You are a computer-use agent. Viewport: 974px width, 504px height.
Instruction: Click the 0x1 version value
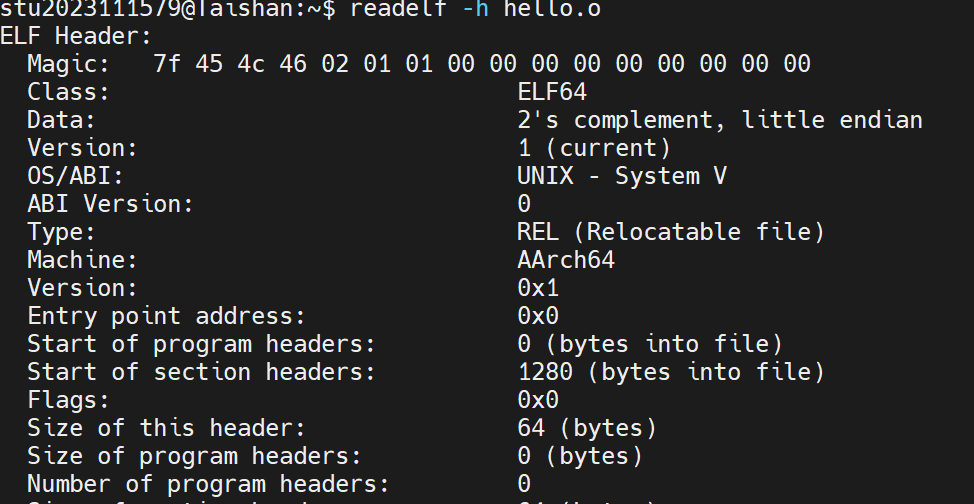point(538,288)
